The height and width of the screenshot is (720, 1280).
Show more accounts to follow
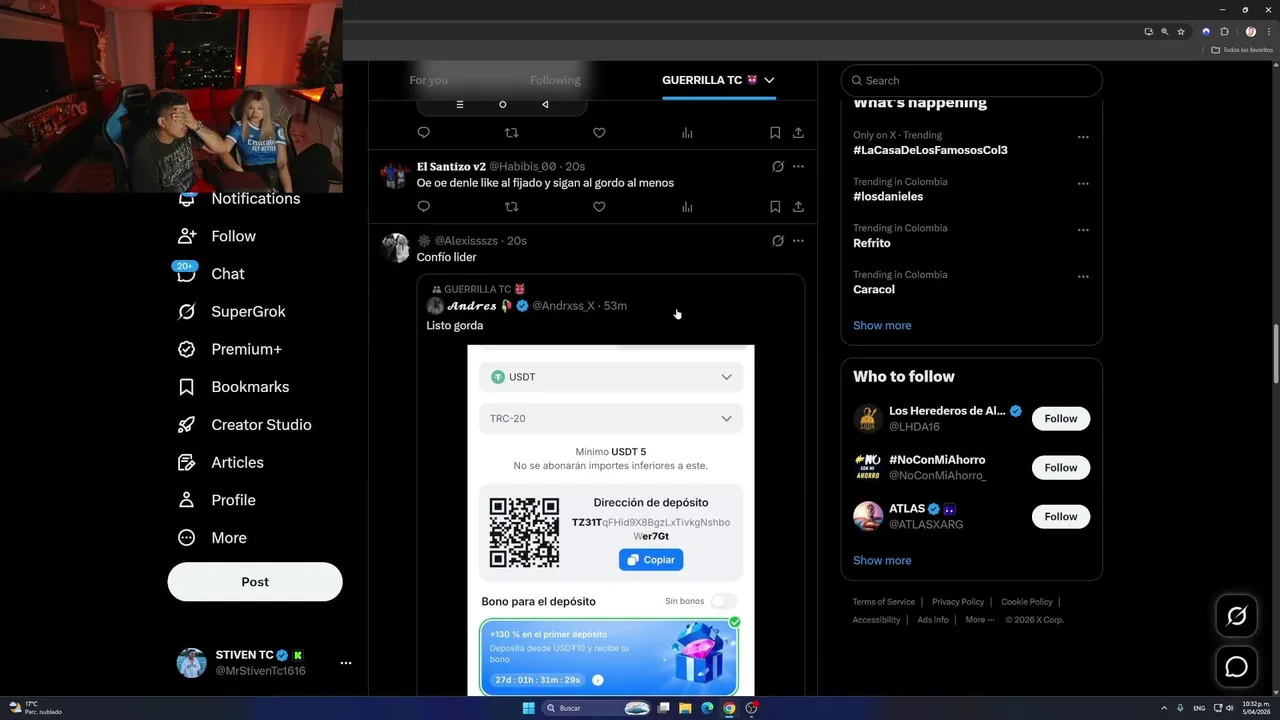[x=882, y=561]
